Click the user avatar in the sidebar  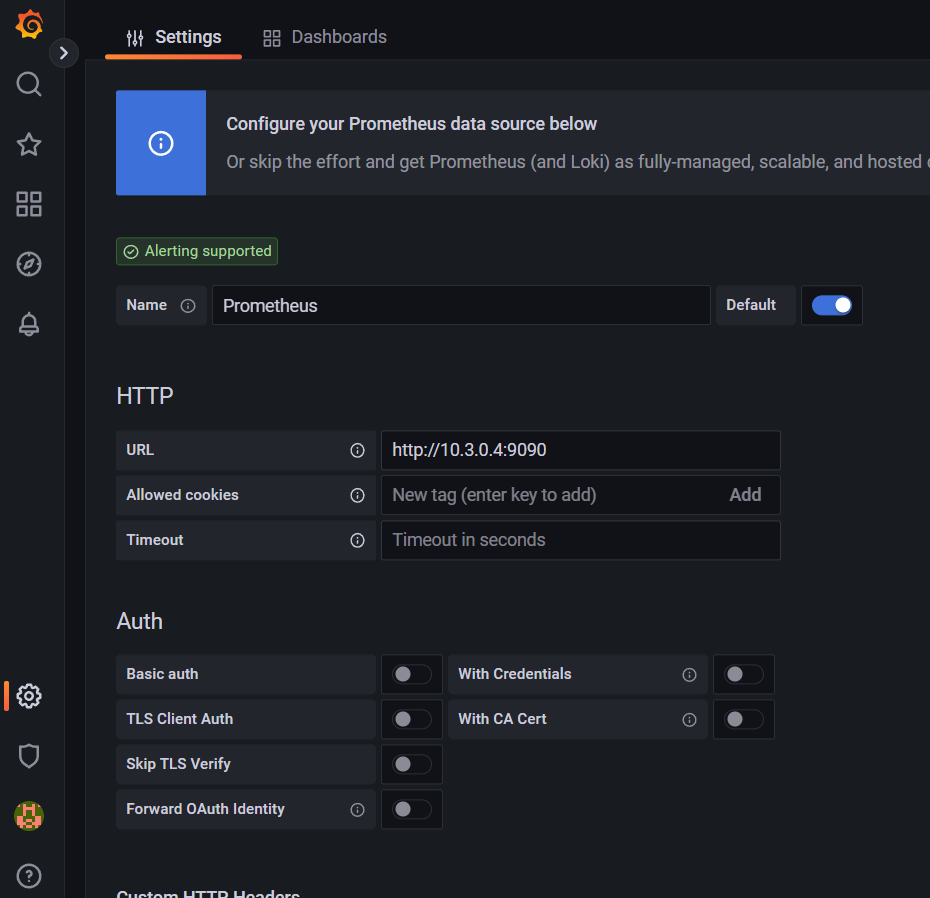point(29,816)
